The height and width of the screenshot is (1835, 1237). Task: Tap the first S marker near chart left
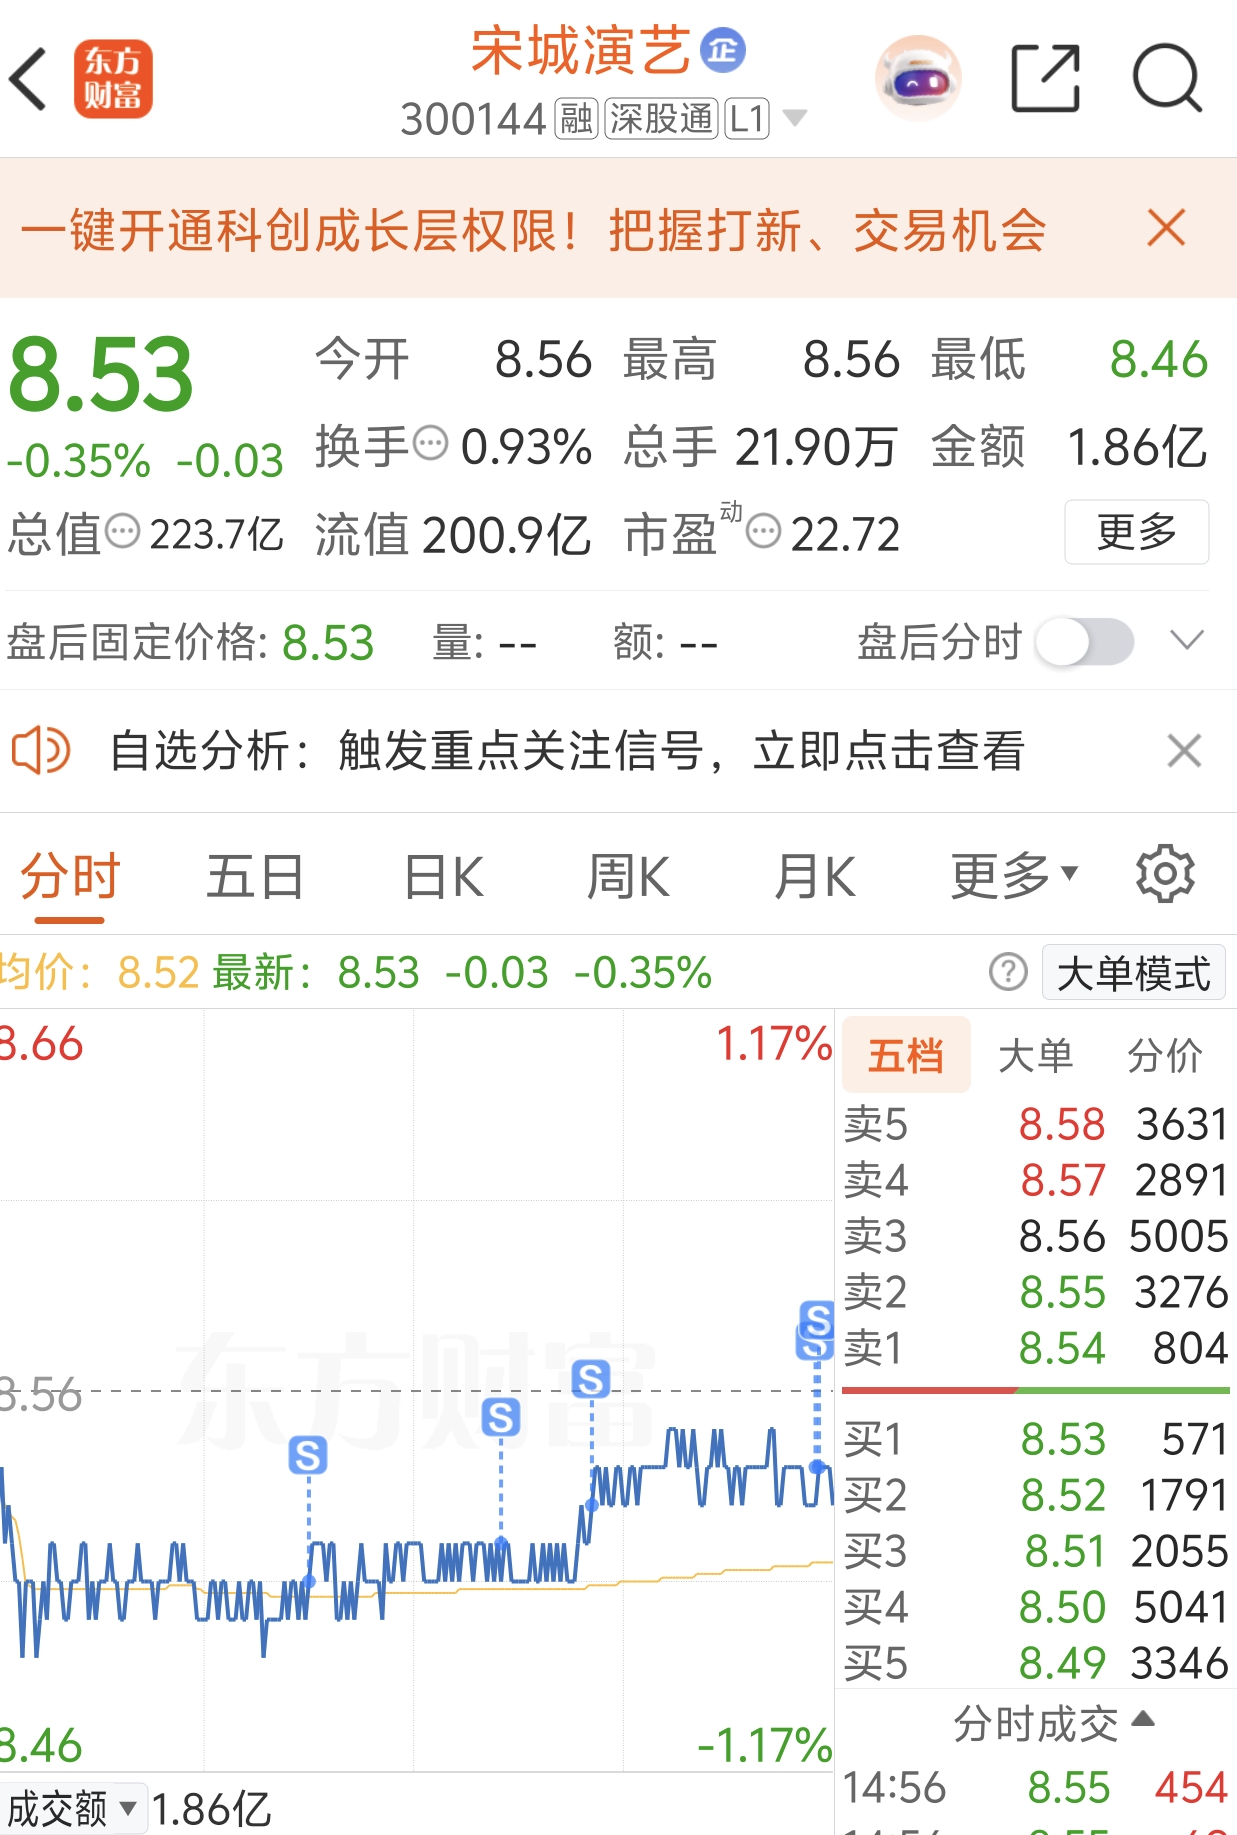308,1456
